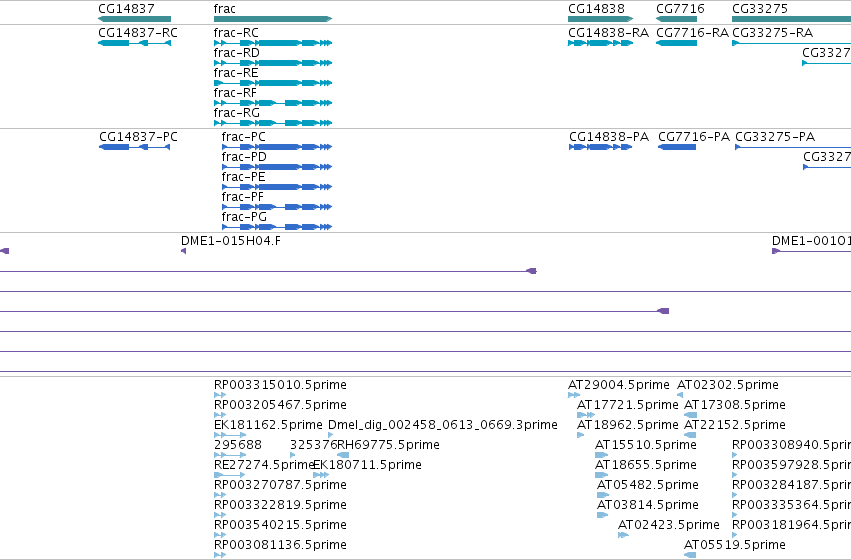Viewport: 851px width, 560px height.
Task: Click the RP003270787.5prime EST label
Action: tap(280, 485)
